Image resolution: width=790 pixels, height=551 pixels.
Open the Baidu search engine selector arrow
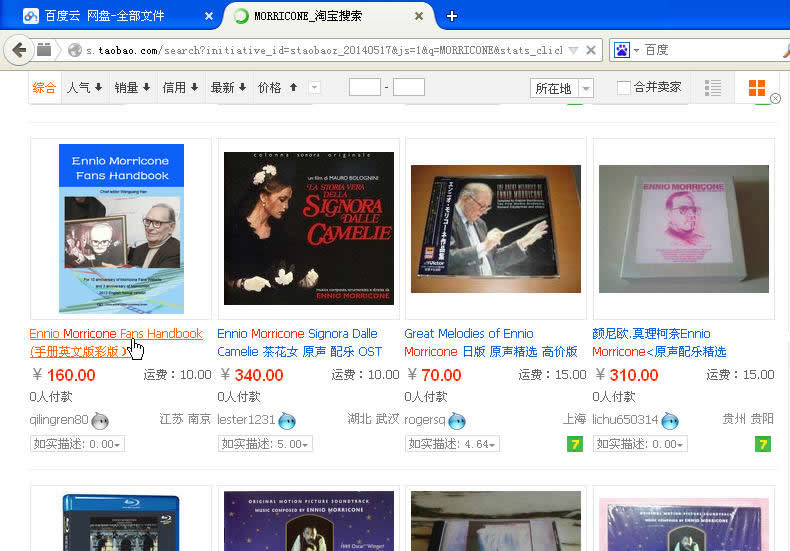pos(636,50)
